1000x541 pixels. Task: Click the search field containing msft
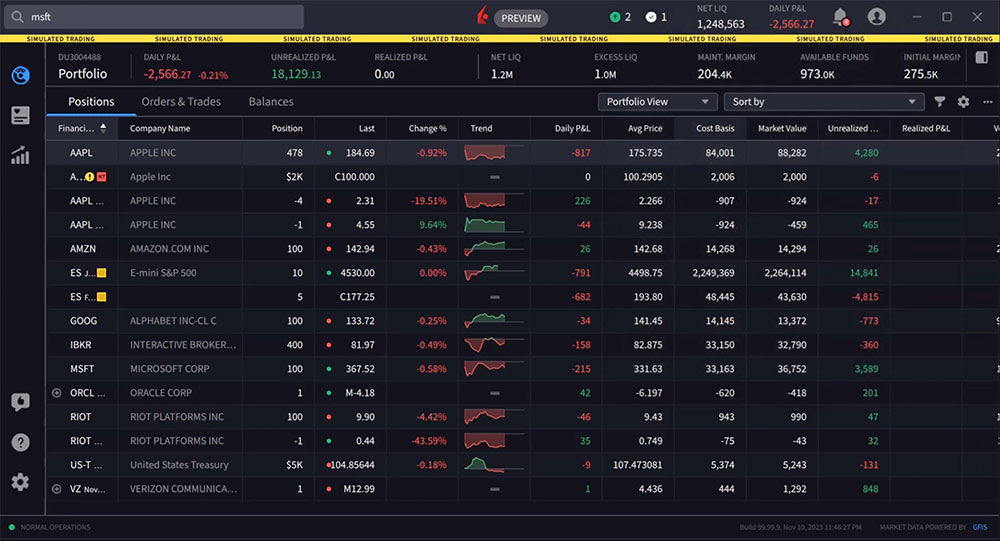point(155,17)
